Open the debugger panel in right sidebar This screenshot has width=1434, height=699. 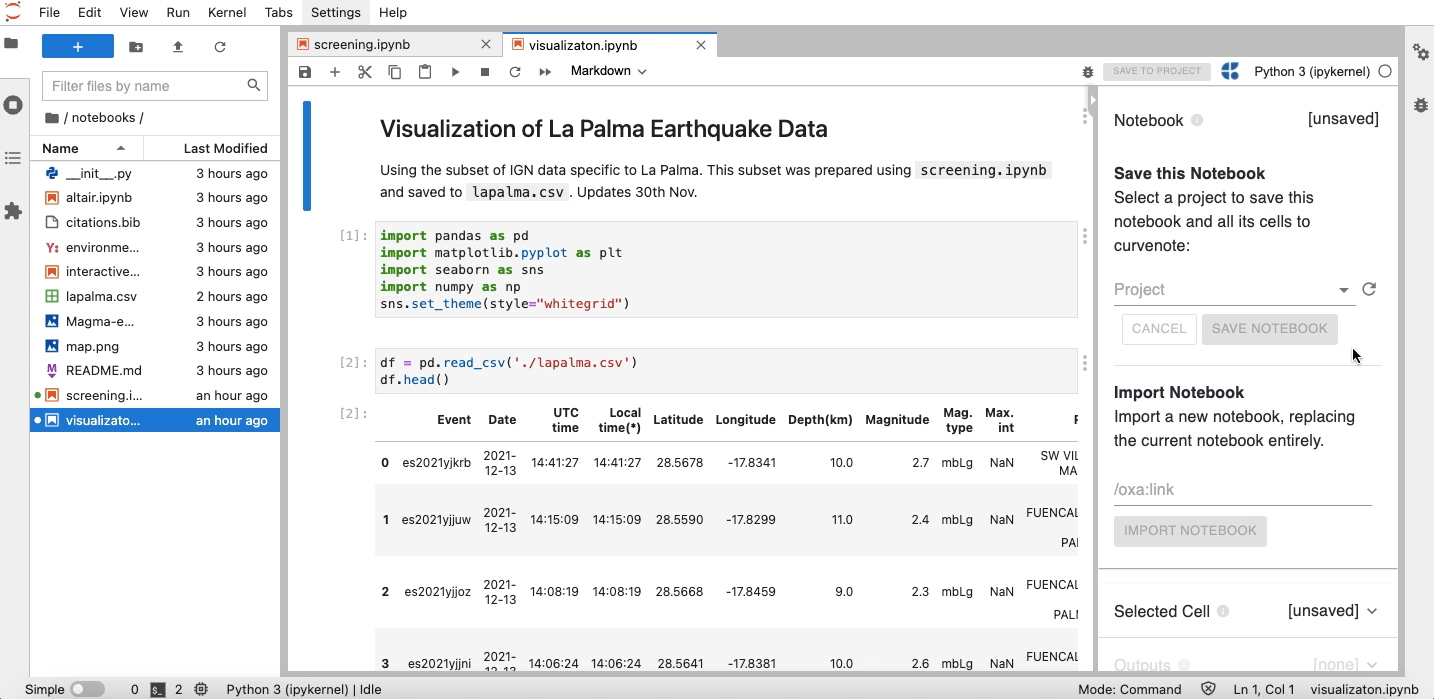pos(1420,104)
